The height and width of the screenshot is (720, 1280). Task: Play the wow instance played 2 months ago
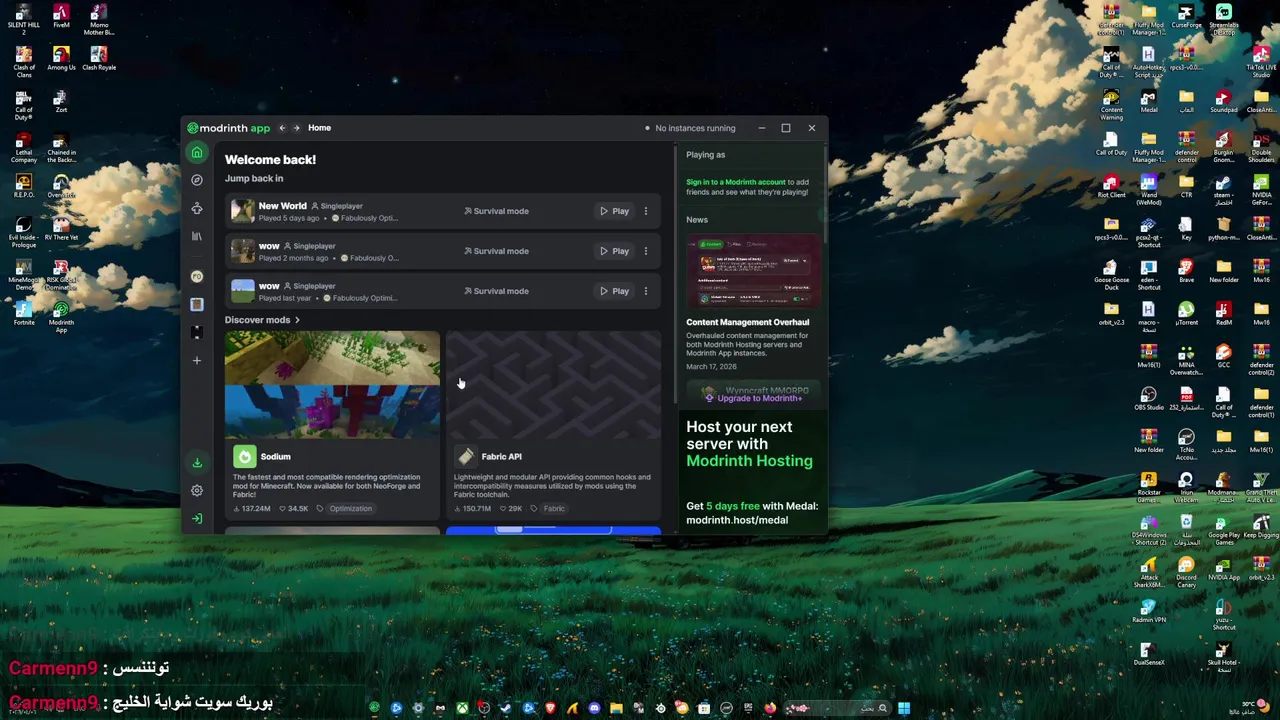[x=614, y=251]
